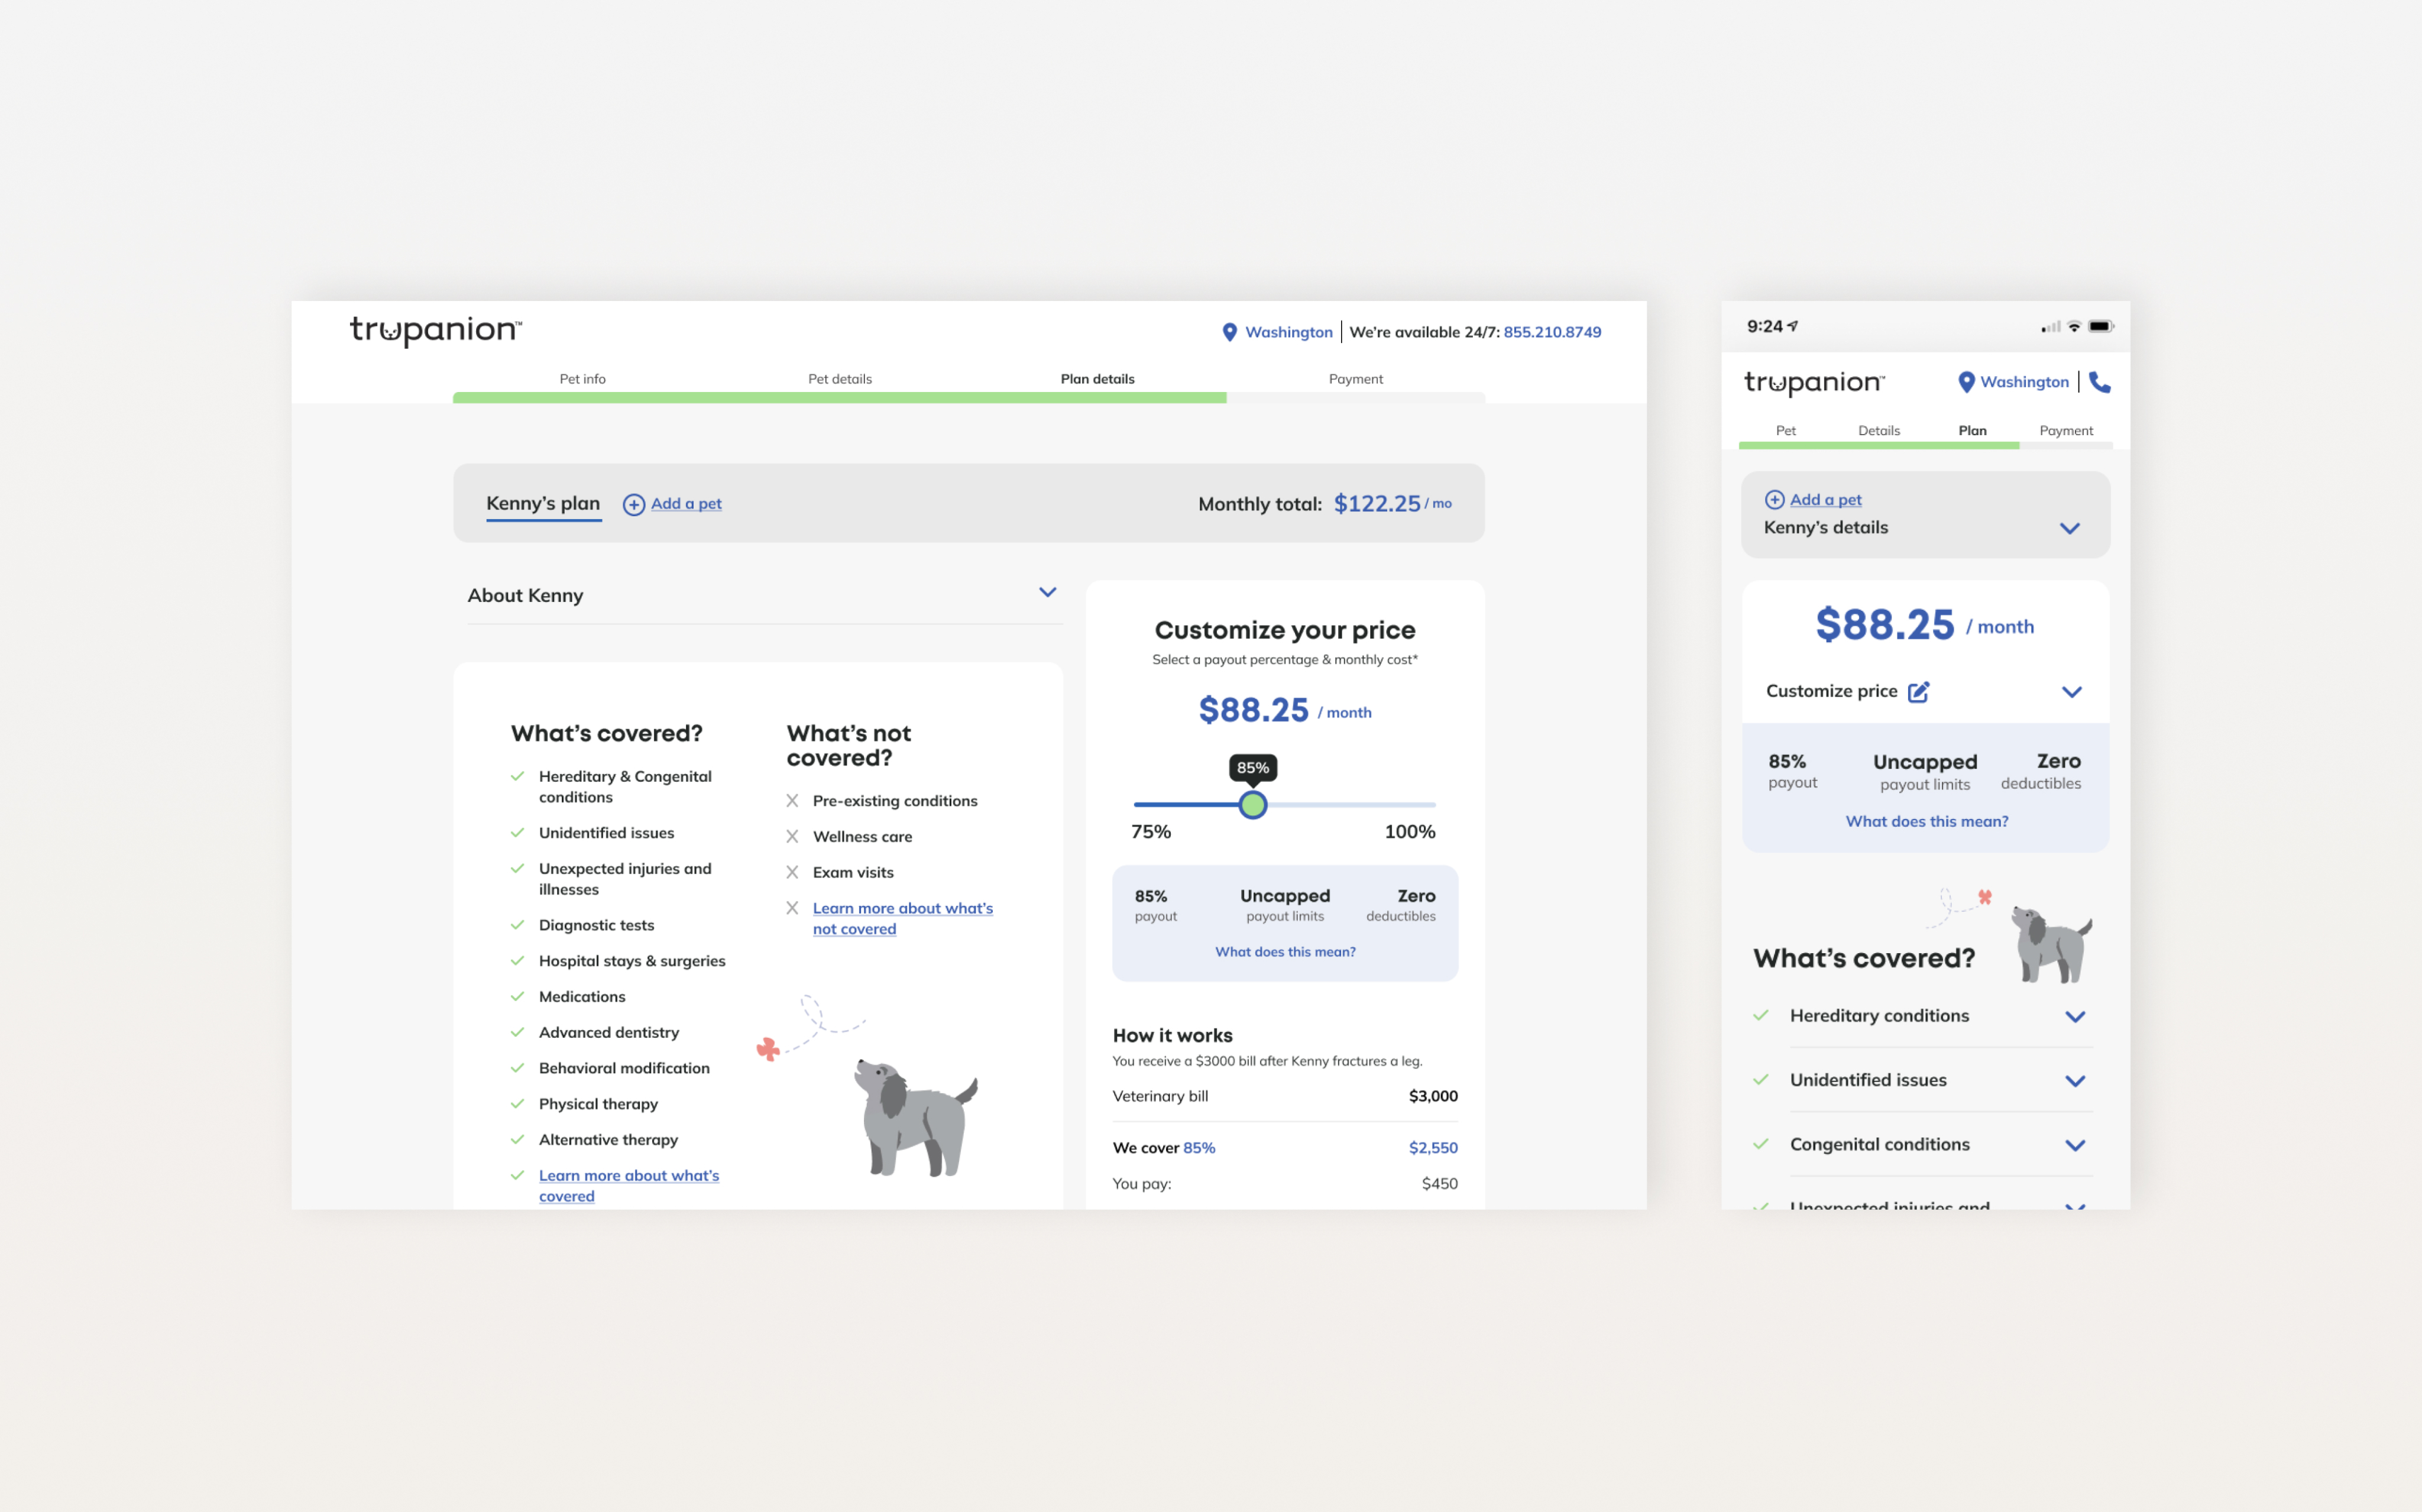Click desktop What does this mean? link
Viewport: 2422px width, 1512px height.
coord(1285,952)
